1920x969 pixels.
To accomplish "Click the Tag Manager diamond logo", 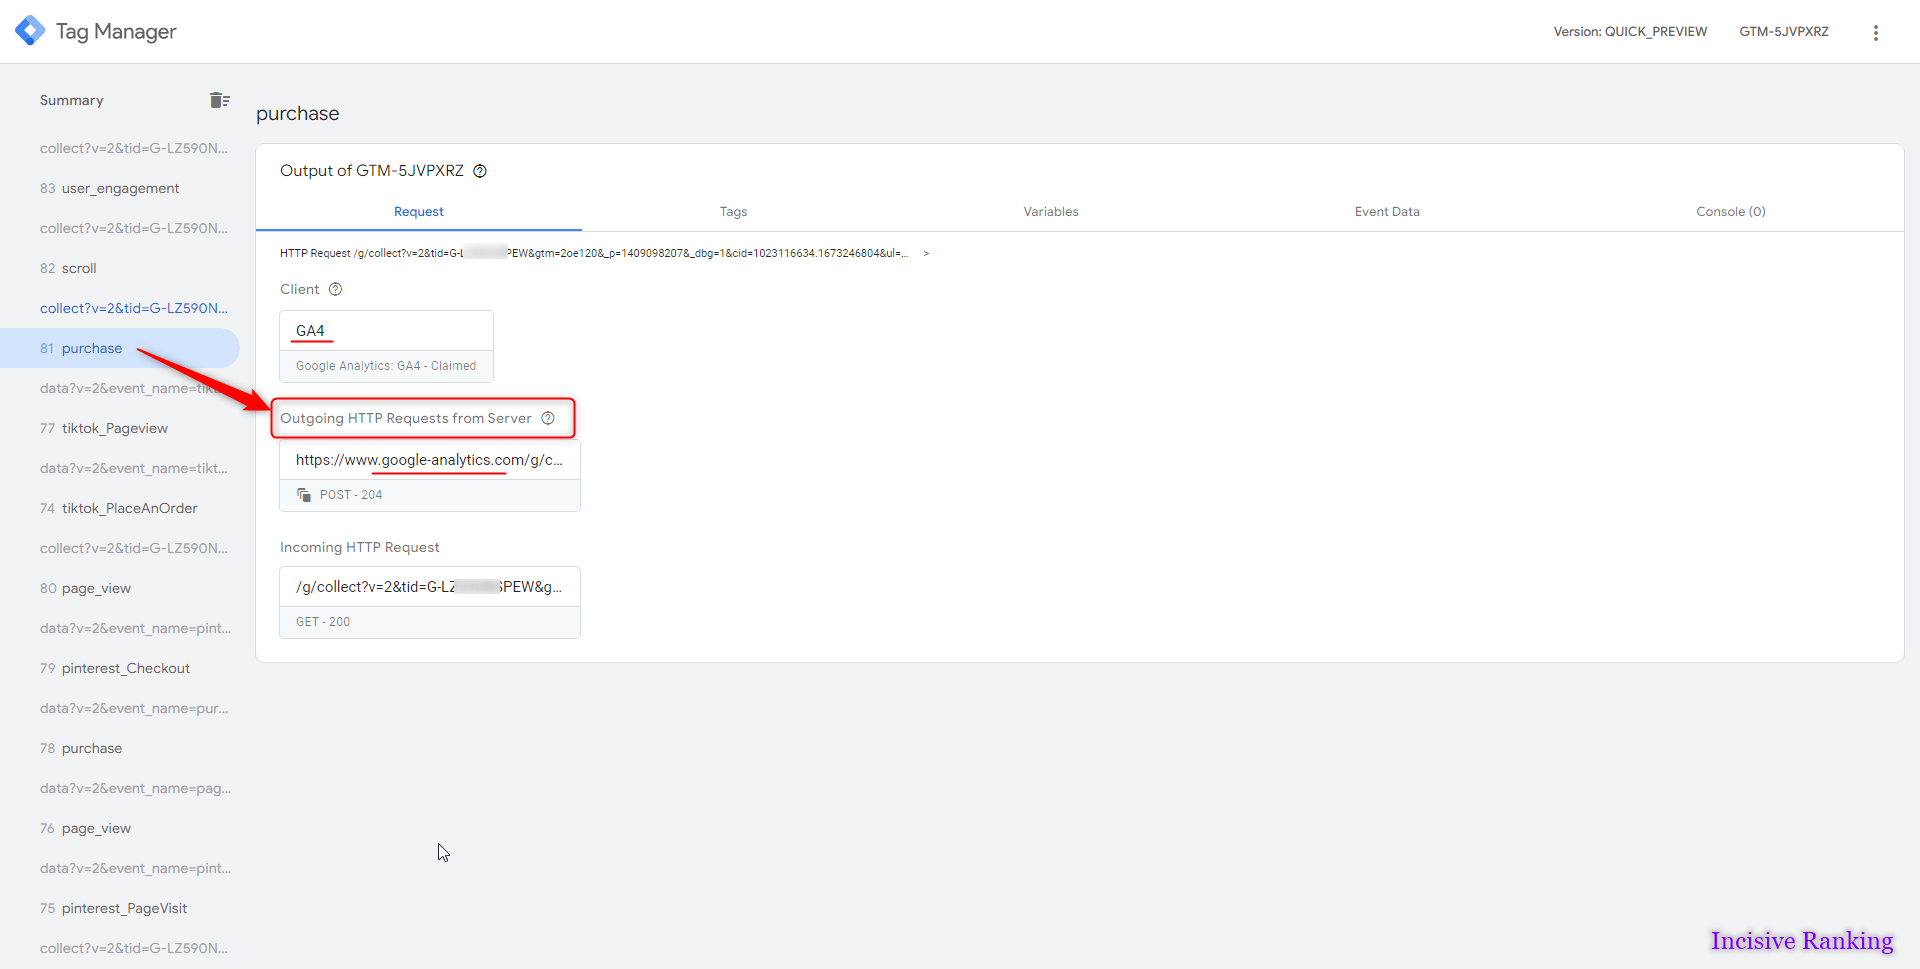I will coord(30,30).
